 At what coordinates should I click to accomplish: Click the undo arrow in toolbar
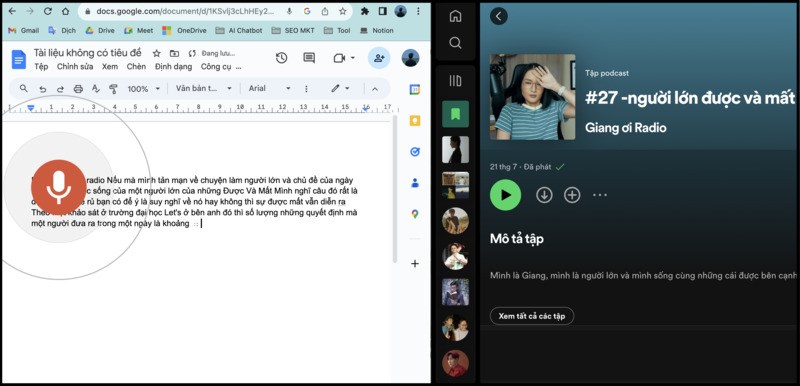[43, 89]
